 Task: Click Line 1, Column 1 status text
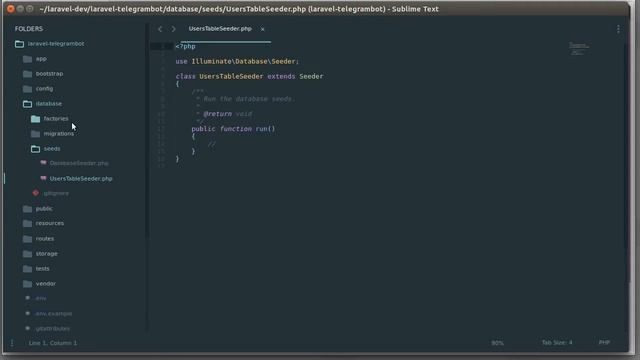pos(53,343)
